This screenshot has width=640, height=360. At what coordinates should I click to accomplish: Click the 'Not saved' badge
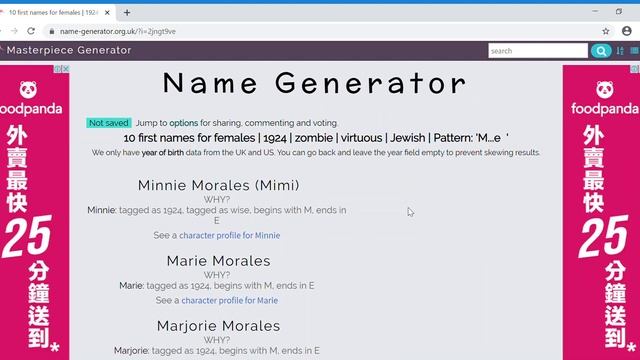pos(109,123)
